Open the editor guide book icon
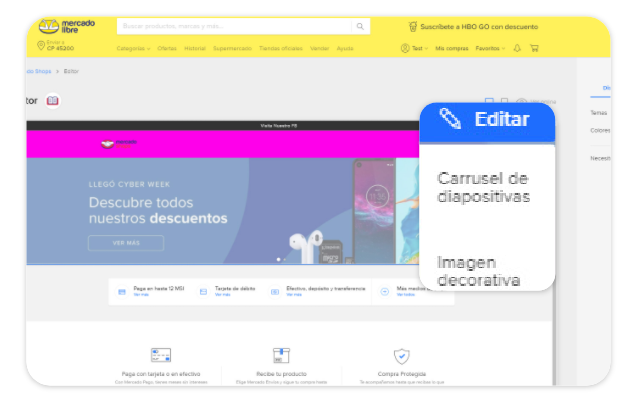This screenshot has width=637, height=402. [52, 100]
